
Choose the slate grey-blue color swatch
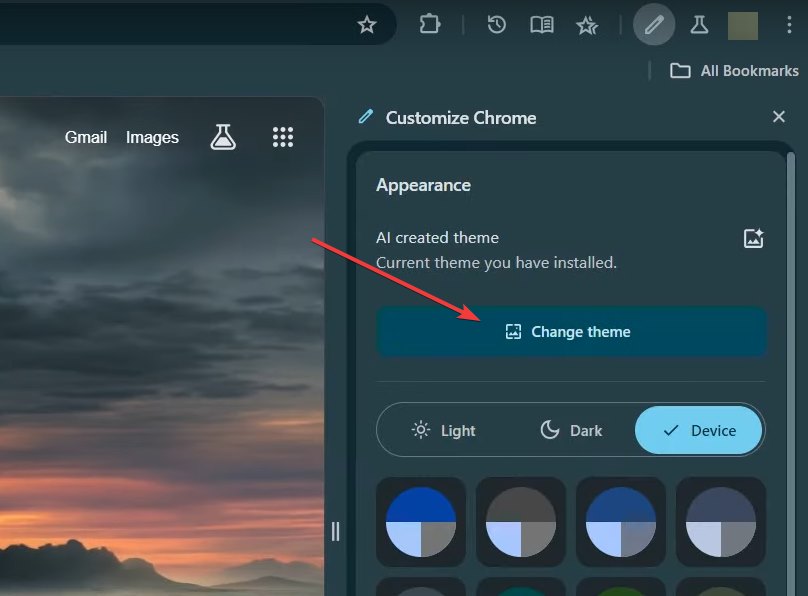[721, 522]
